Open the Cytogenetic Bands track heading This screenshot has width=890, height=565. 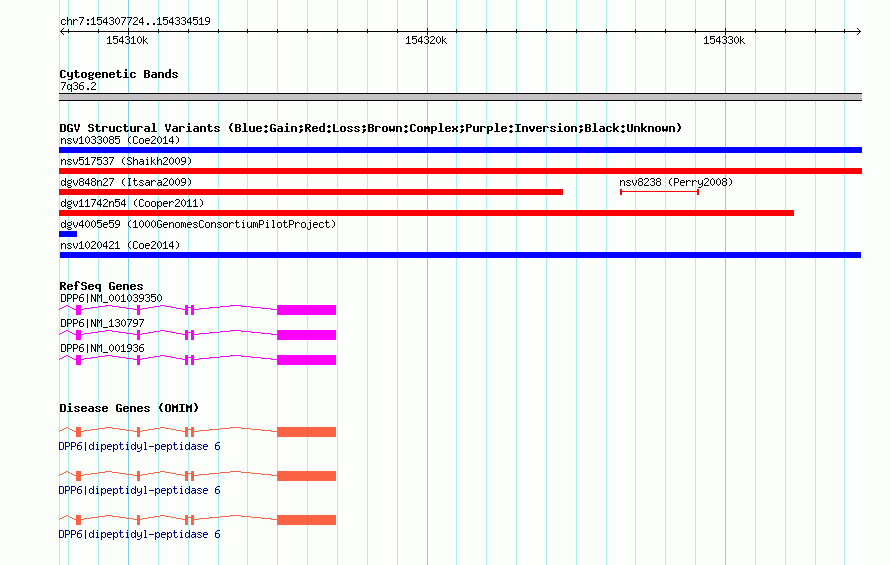[119, 74]
